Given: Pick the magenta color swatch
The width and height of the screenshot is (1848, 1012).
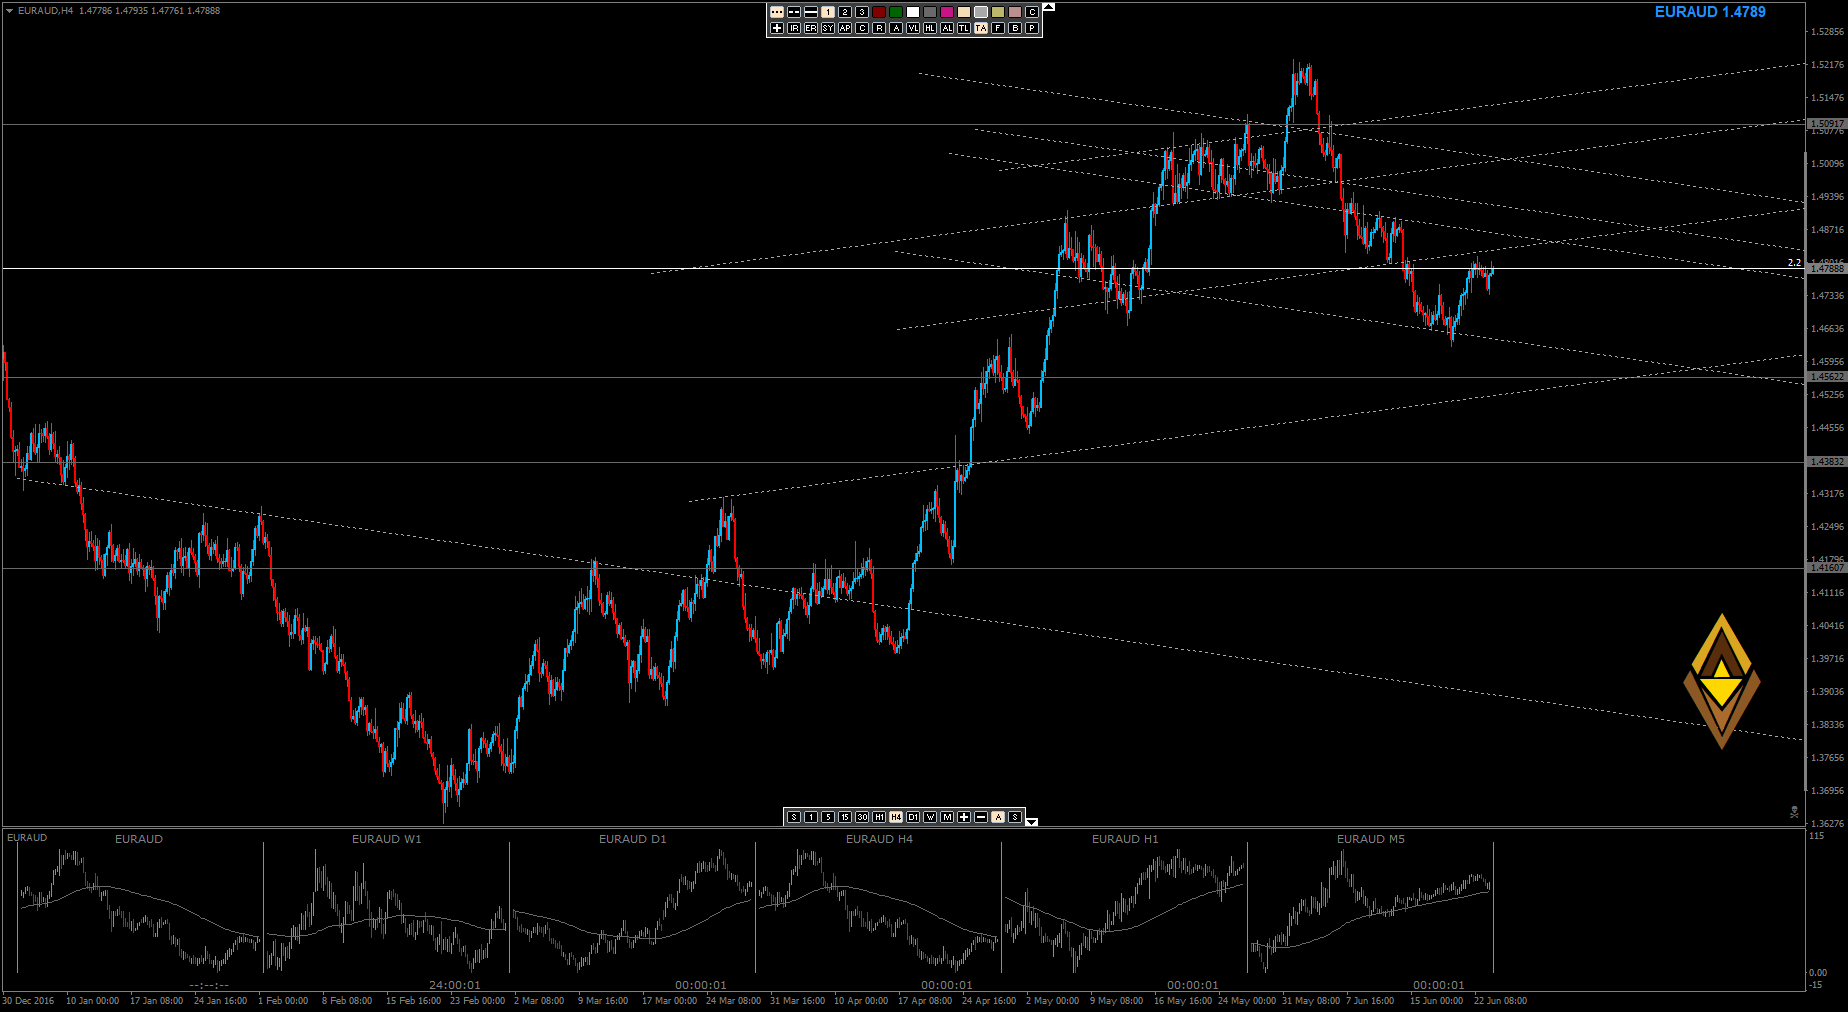Looking at the screenshot, I should click(x=947, y=12).
